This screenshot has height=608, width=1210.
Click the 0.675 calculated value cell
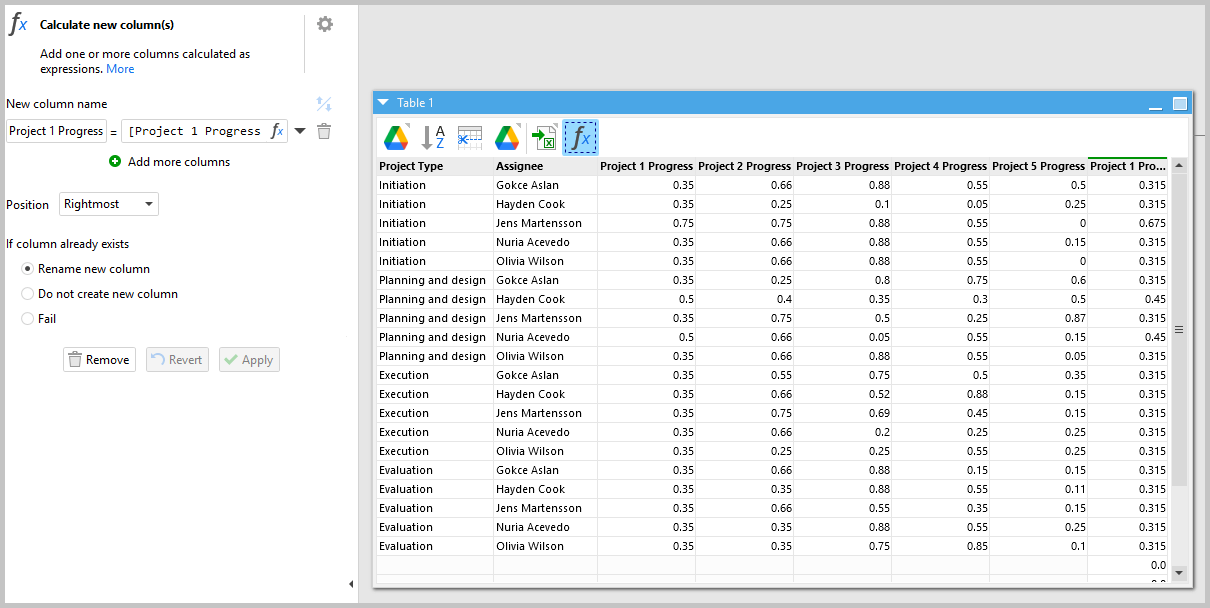pos(1128,223)
